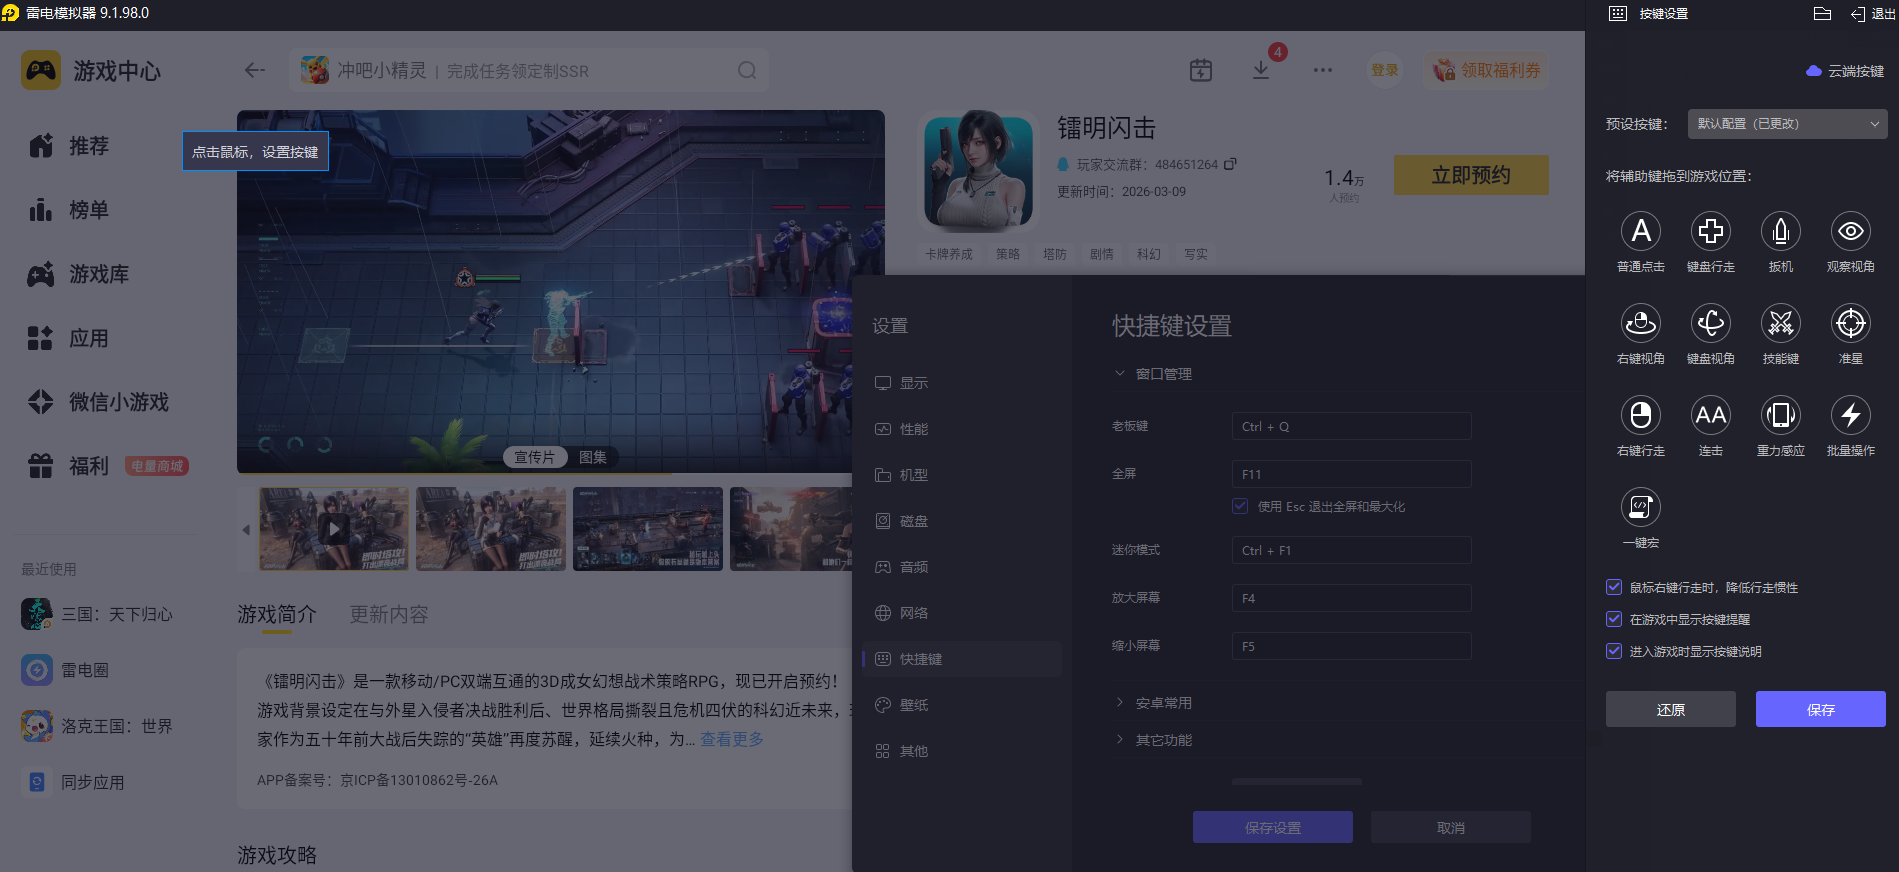
Task: Toggle 在游戏中显示按键提醒 checkbox
Action: click(x=1613, y=619)
